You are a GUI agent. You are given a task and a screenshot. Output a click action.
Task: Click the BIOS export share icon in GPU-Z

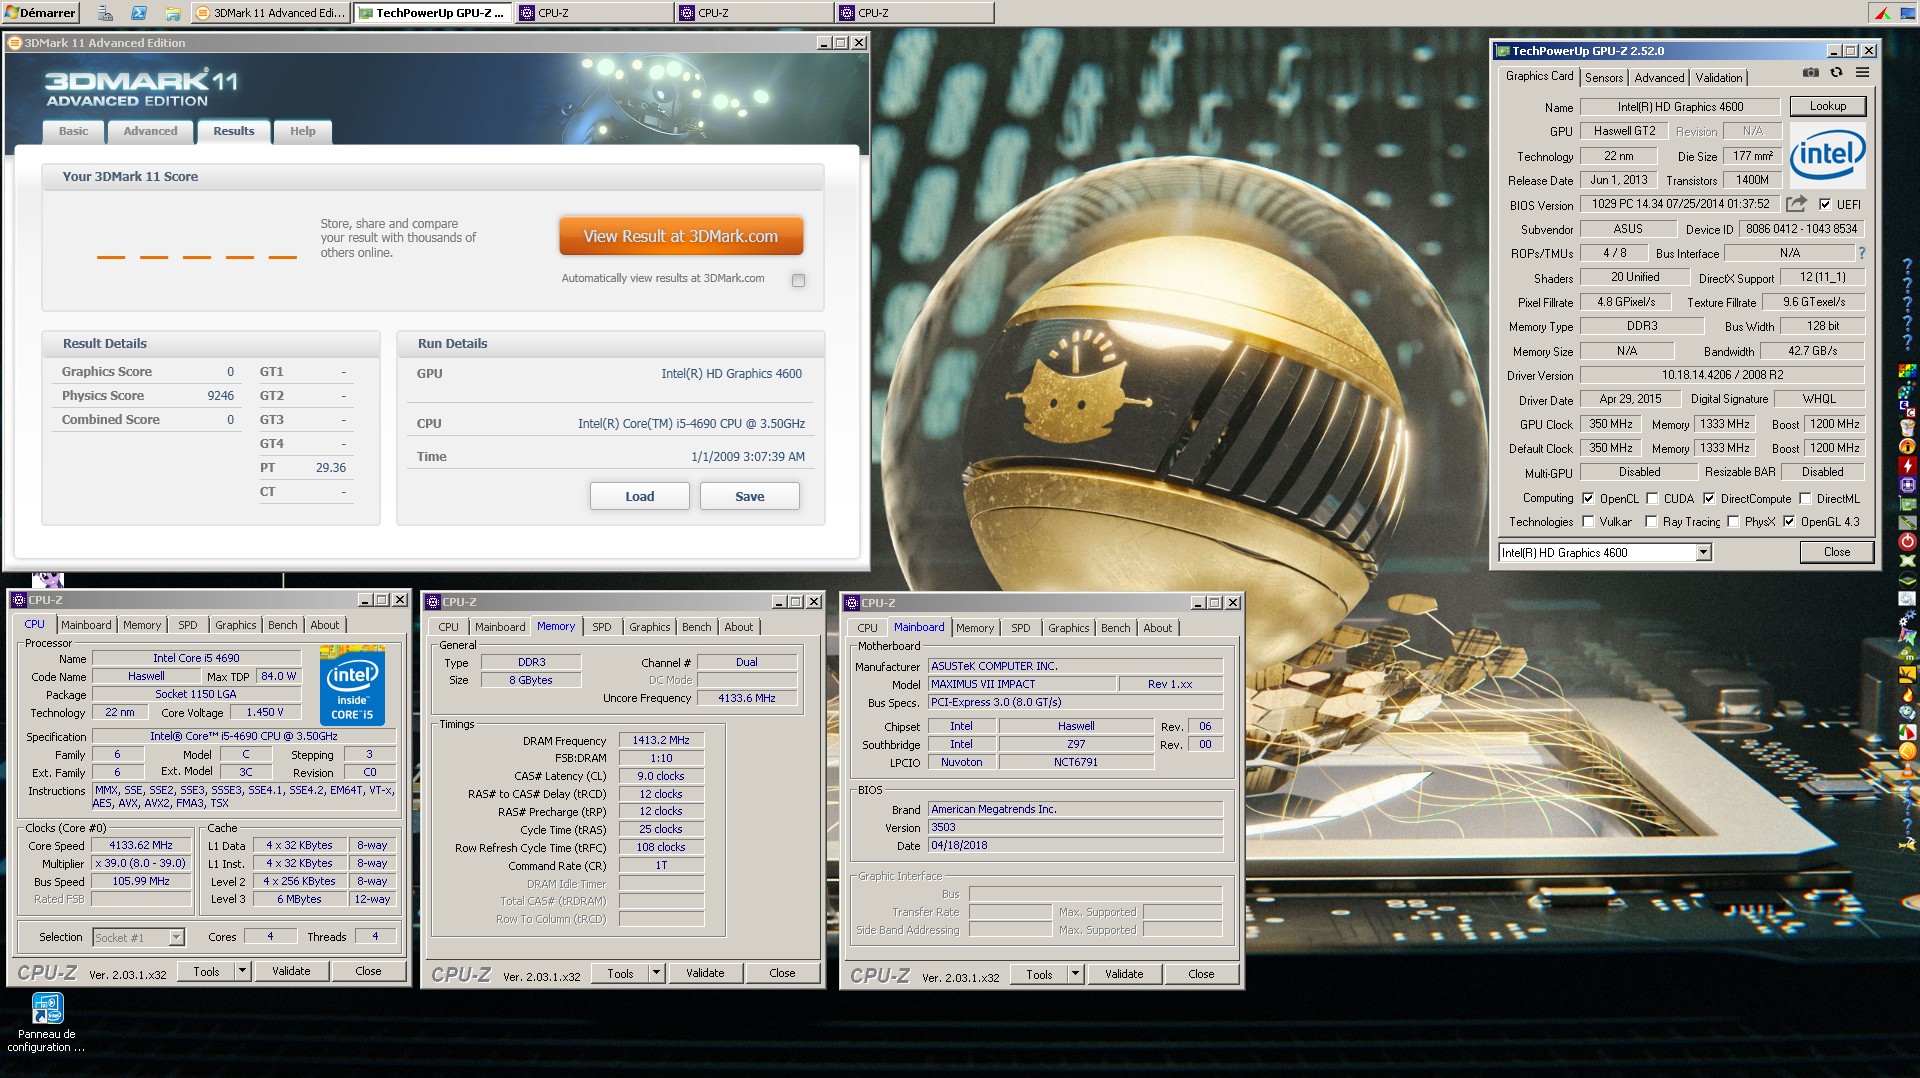coord(1796,204)
